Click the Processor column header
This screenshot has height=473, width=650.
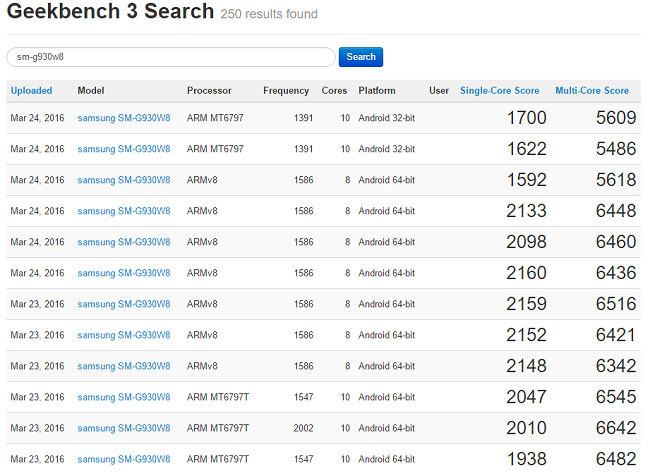coord(209,91)
